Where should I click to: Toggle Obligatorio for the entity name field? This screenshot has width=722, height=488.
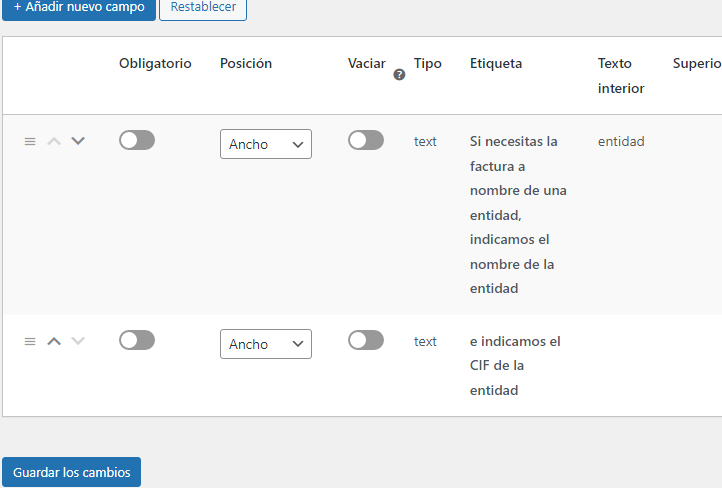(137, 140)
